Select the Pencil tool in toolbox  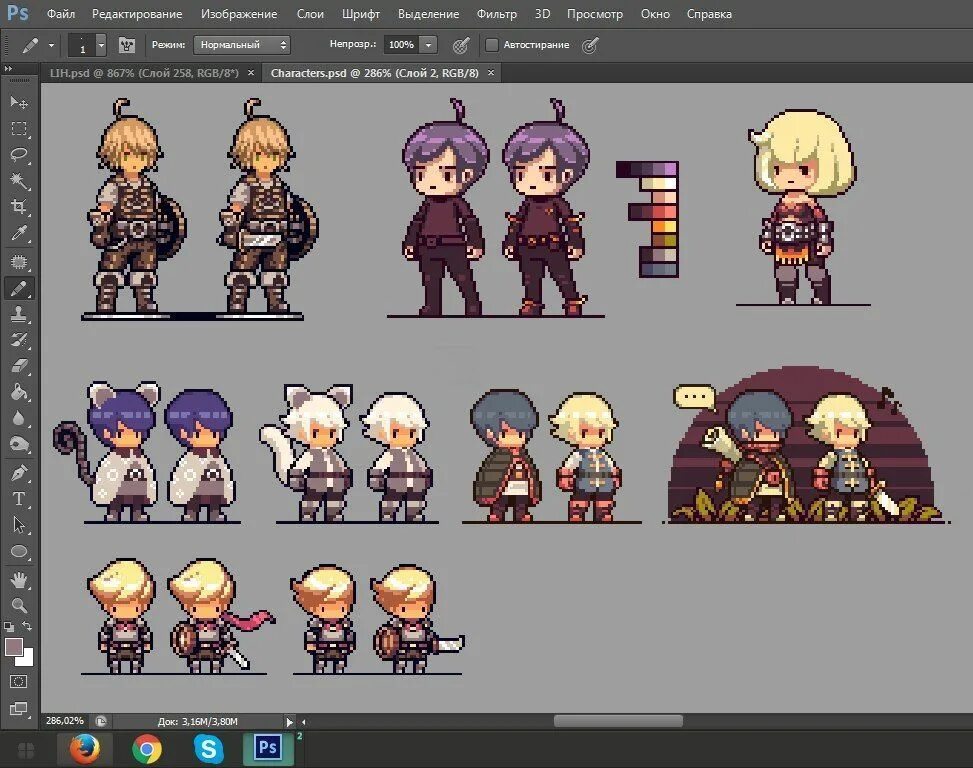click(19, 288)
